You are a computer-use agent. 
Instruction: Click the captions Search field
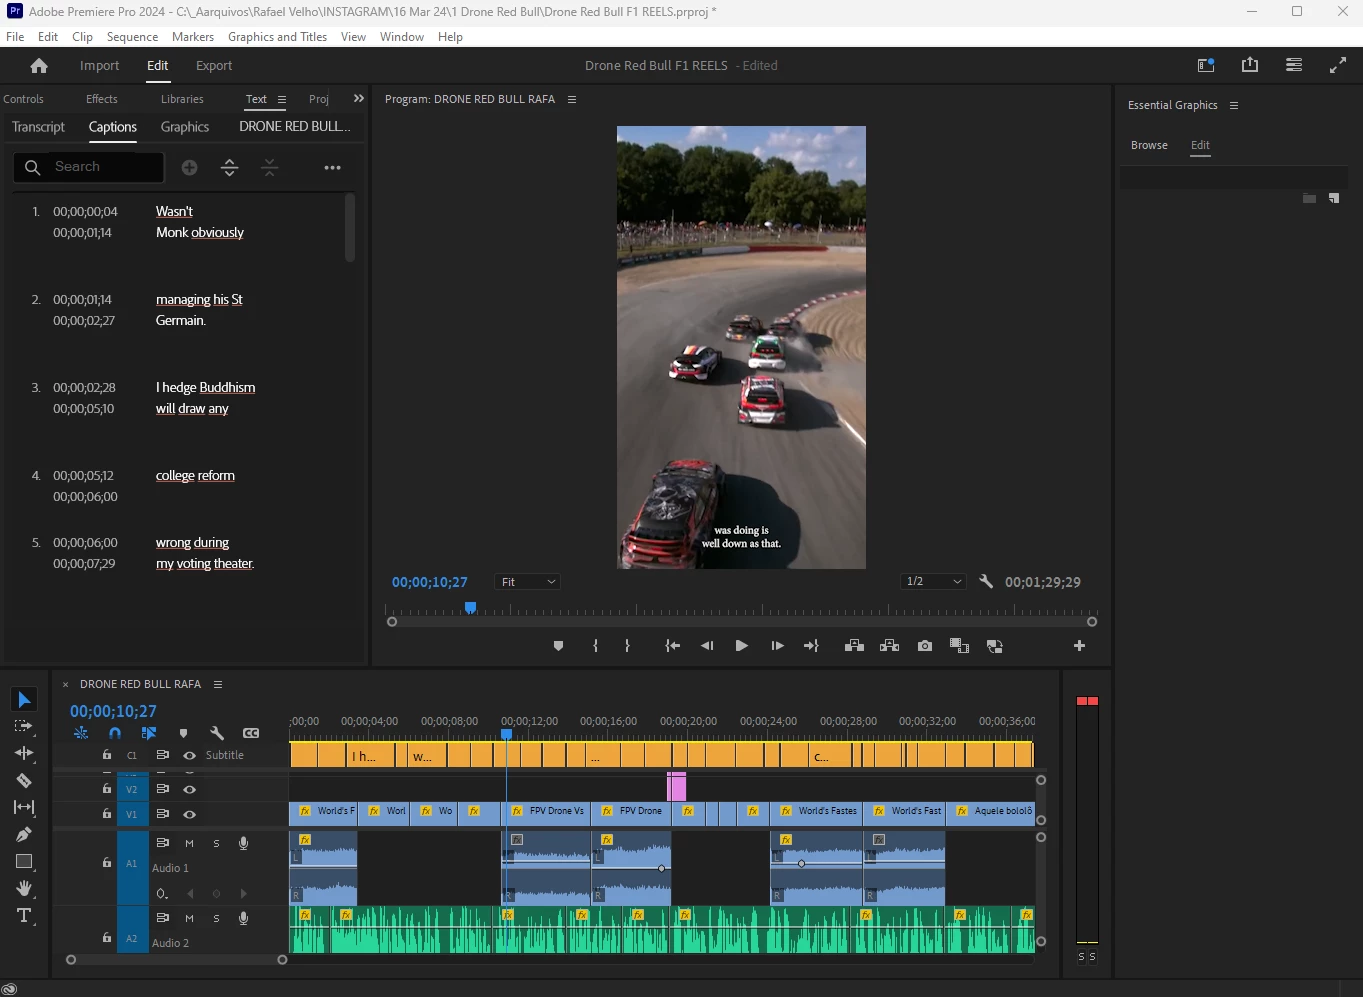(x=89, y=167)
